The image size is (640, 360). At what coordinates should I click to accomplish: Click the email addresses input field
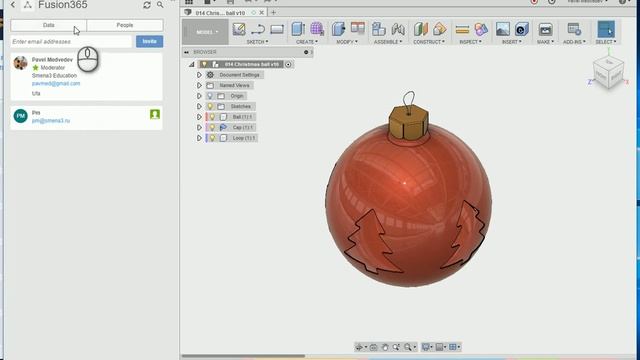click(71, 42)
